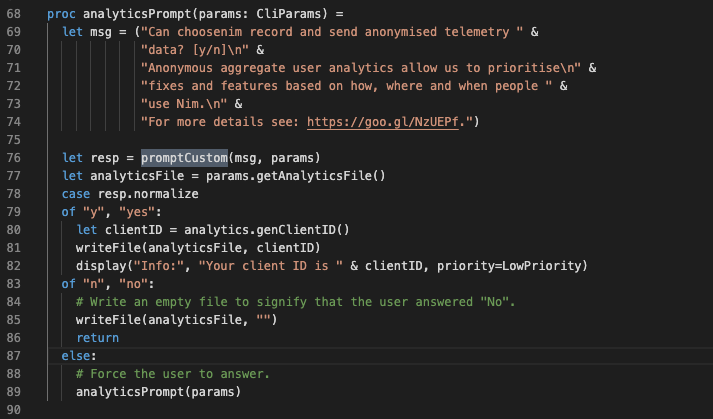The image size is (713, 419).
Task: Click the getAnalyticsFile() call on line 77
Action: 321,176
